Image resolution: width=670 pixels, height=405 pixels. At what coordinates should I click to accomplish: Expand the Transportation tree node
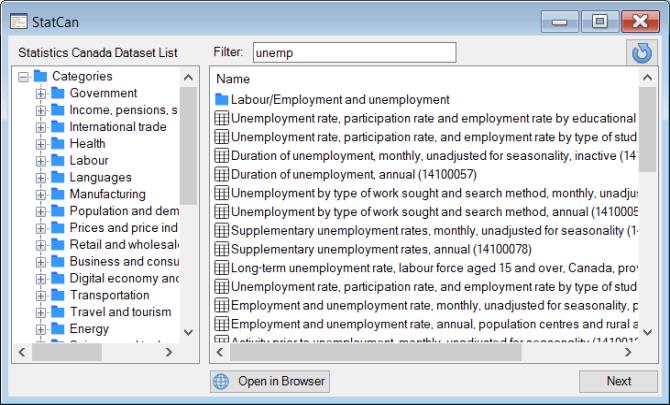(x=41, y=296)
